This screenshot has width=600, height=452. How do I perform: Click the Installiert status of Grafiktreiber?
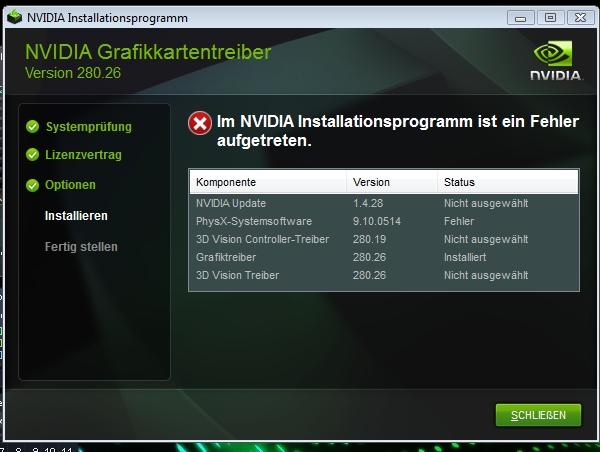[465, 257]
